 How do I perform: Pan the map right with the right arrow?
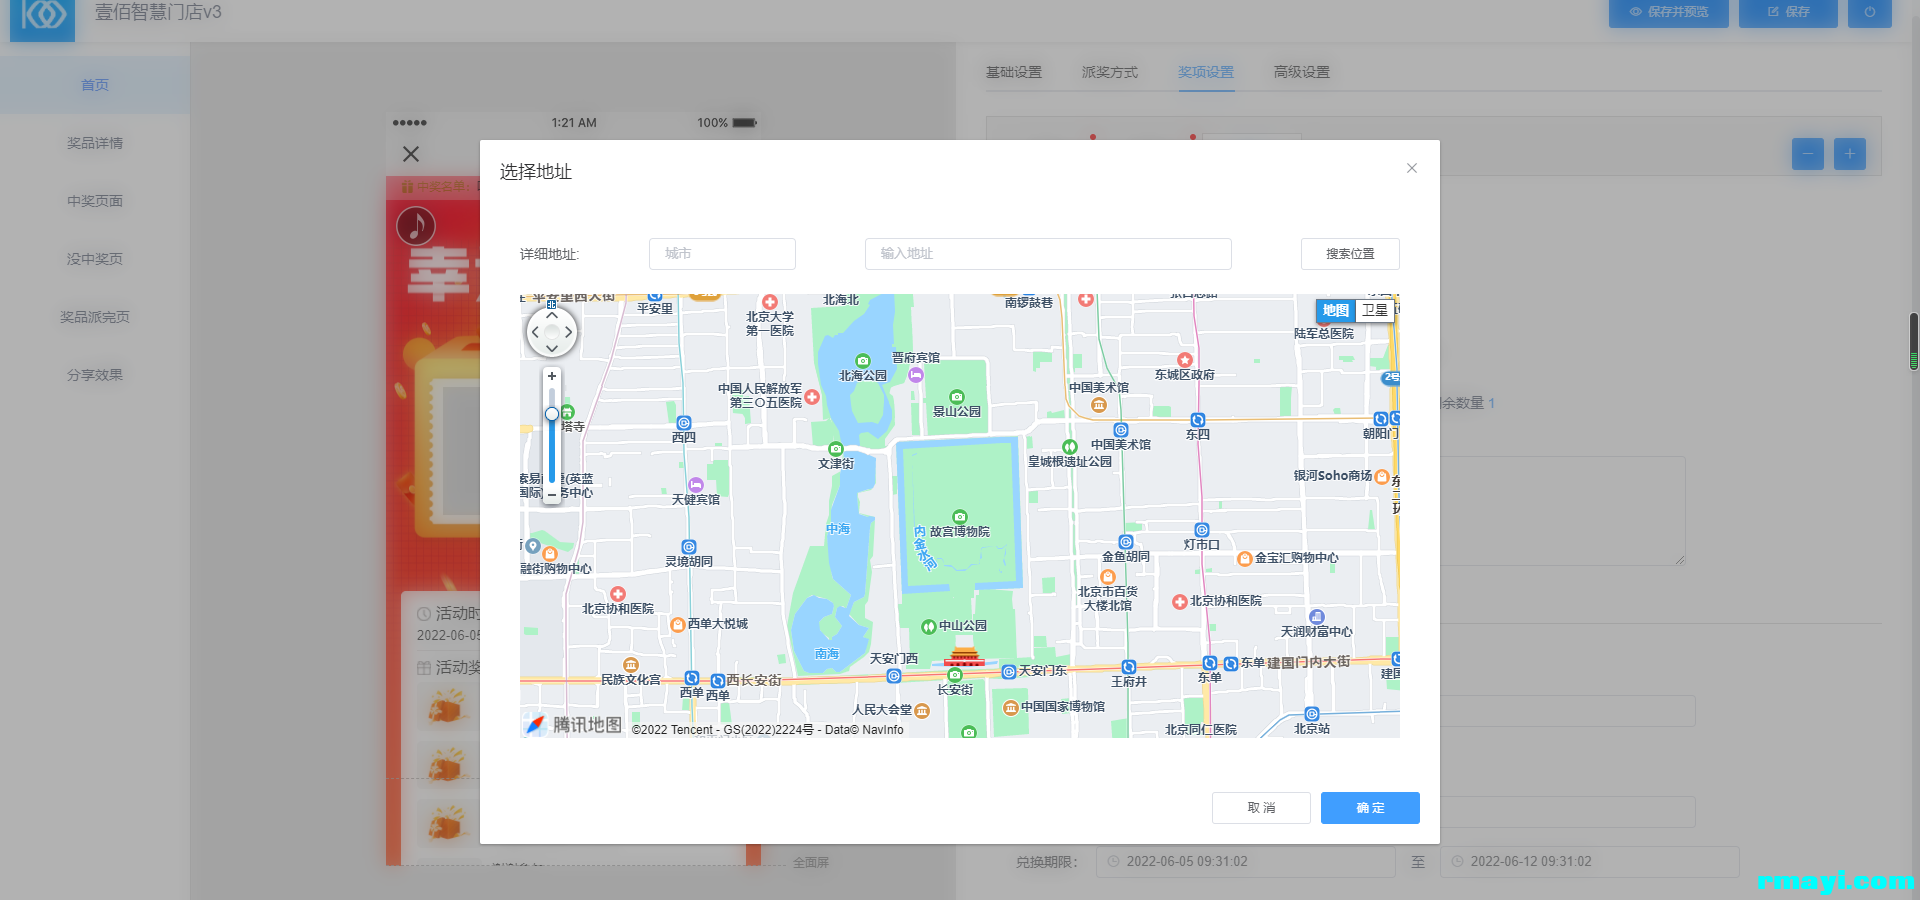click(x=569, y=332)
